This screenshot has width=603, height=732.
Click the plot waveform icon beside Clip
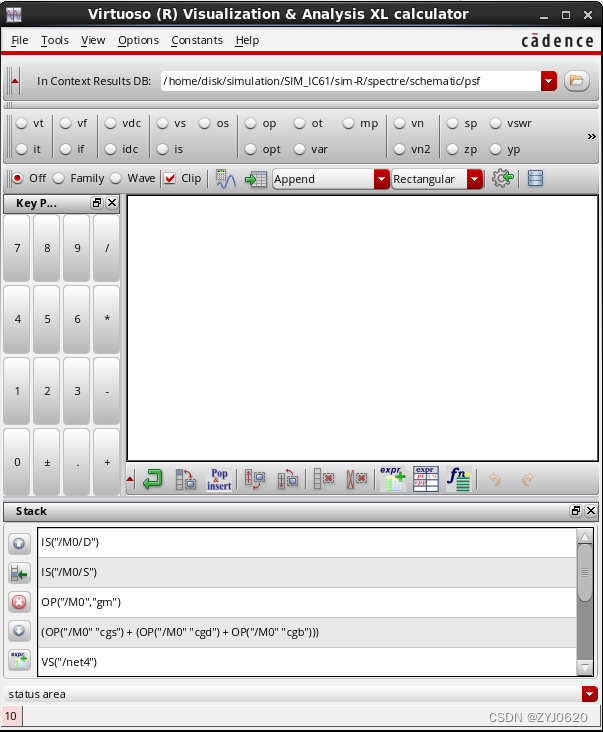click(226, 179)
